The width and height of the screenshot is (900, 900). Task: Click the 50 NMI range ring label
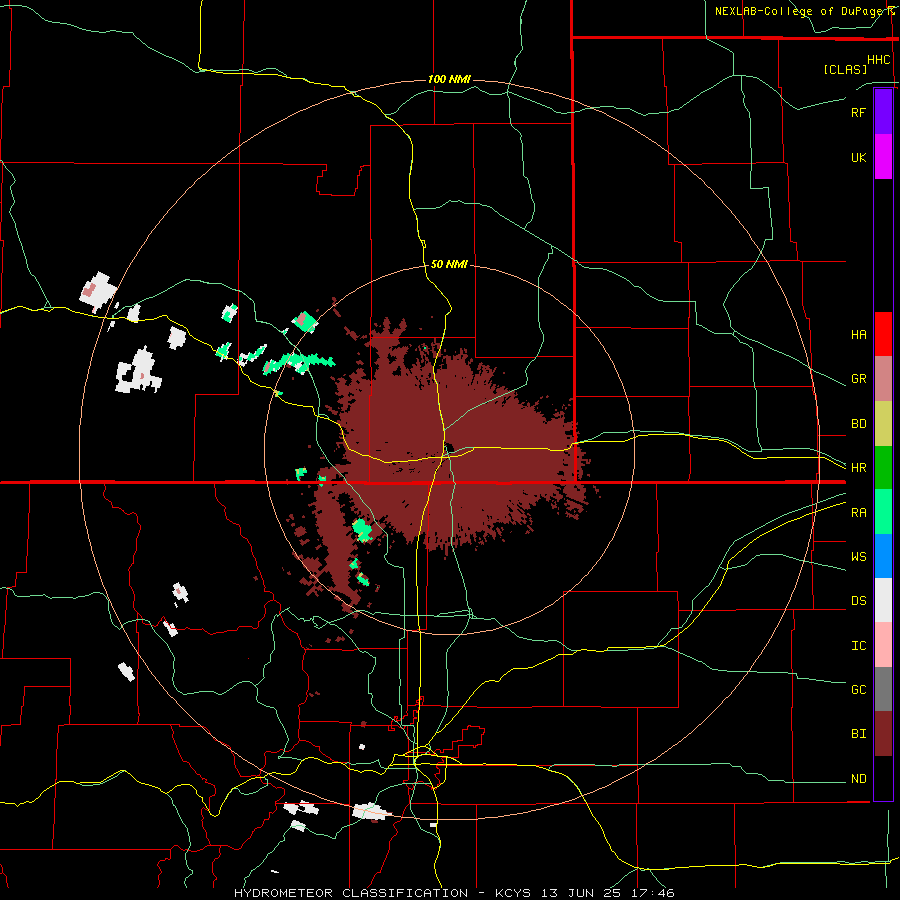tap(449, 265)
